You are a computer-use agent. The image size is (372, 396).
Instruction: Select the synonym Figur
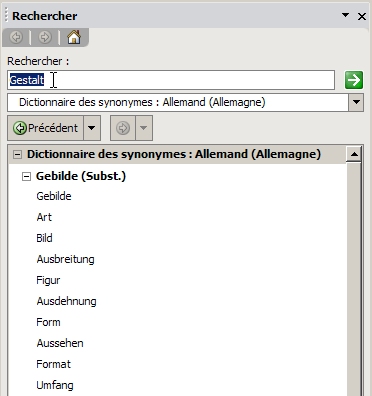click(x=48, y=280)
